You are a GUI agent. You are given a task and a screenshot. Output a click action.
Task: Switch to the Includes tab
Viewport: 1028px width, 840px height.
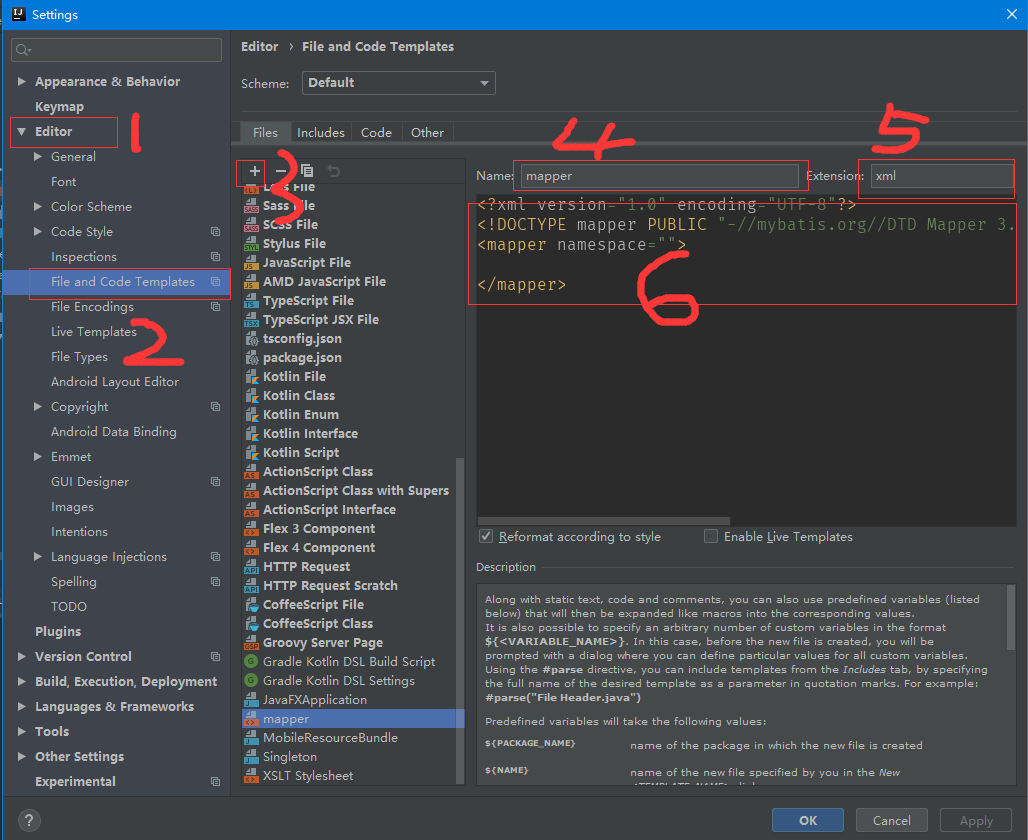(x=321, y=132)
